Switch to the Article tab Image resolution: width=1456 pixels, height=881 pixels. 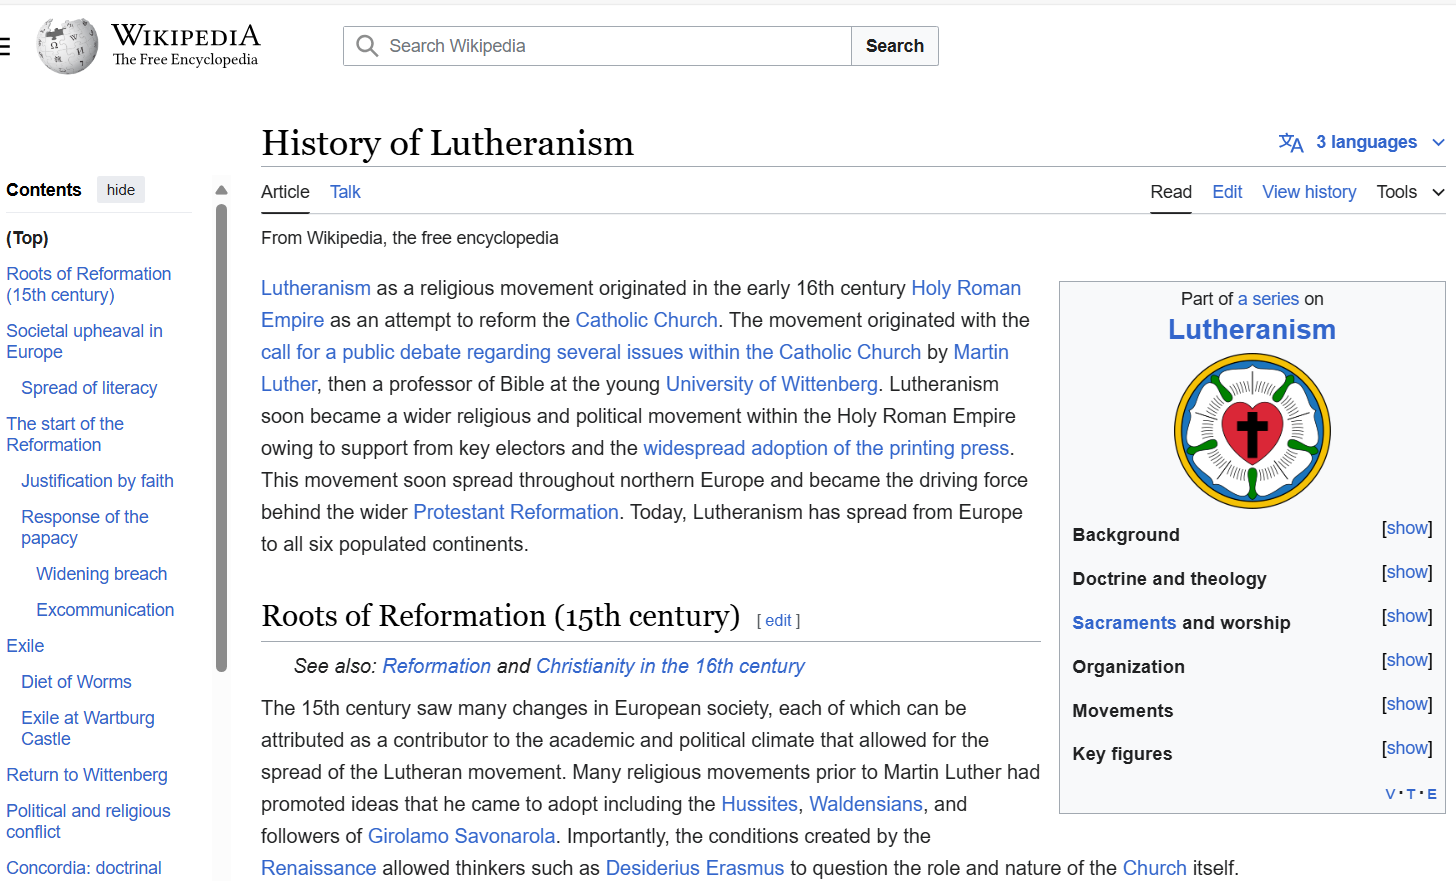285,192
